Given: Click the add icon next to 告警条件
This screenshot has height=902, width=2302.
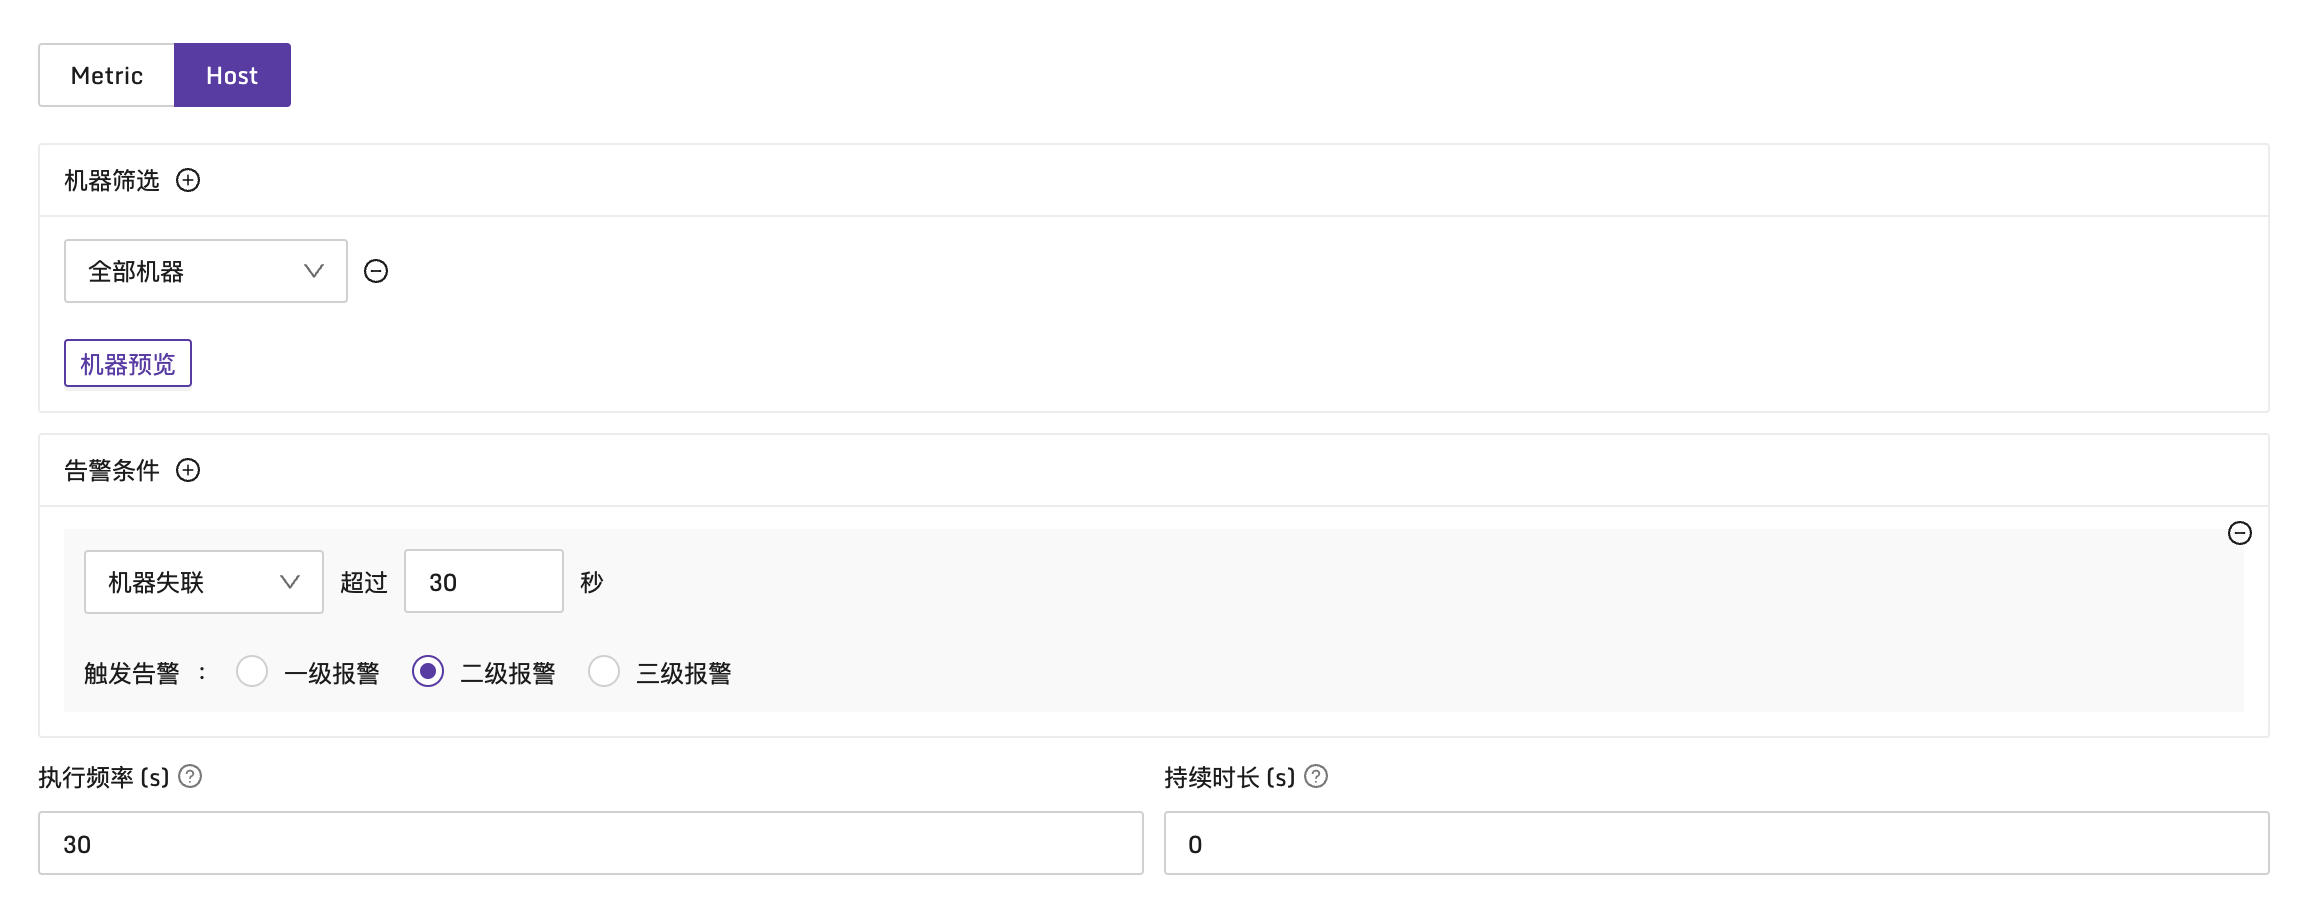Looking at the screenshot, I should pos(188,470).
